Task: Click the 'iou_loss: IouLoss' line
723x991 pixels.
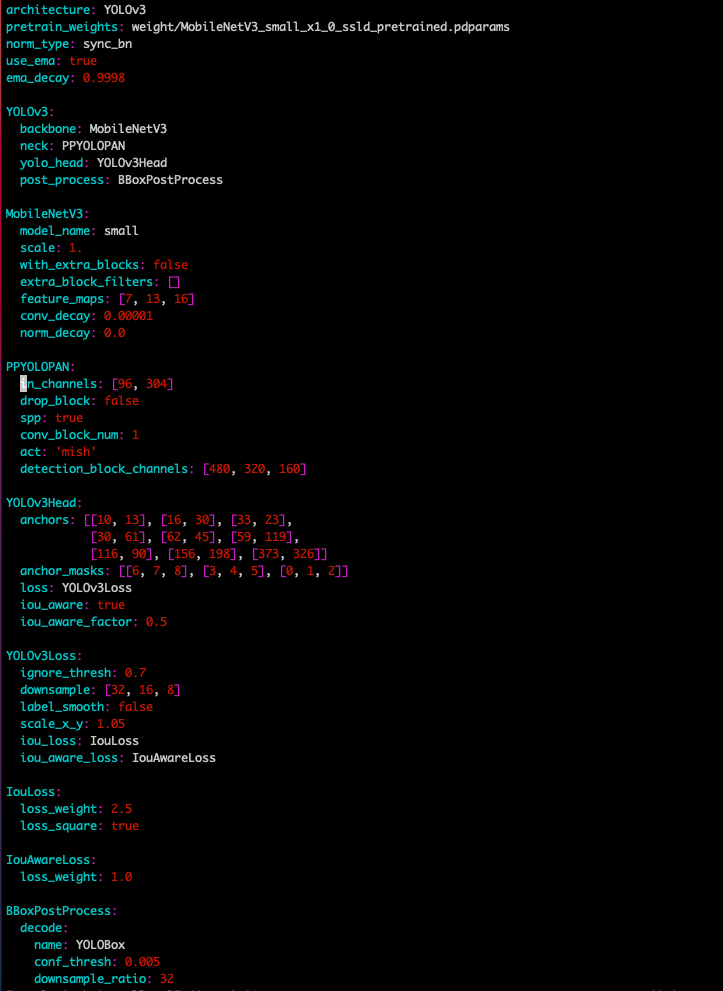Action: coord(80,741)
